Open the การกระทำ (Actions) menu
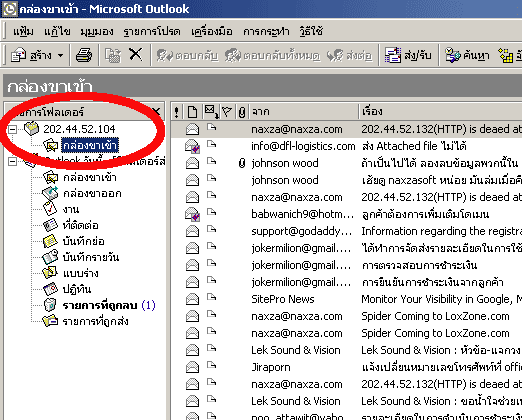The width and height of the screenshot is (522, 420). pyautogui.click(x=266, y=31)
